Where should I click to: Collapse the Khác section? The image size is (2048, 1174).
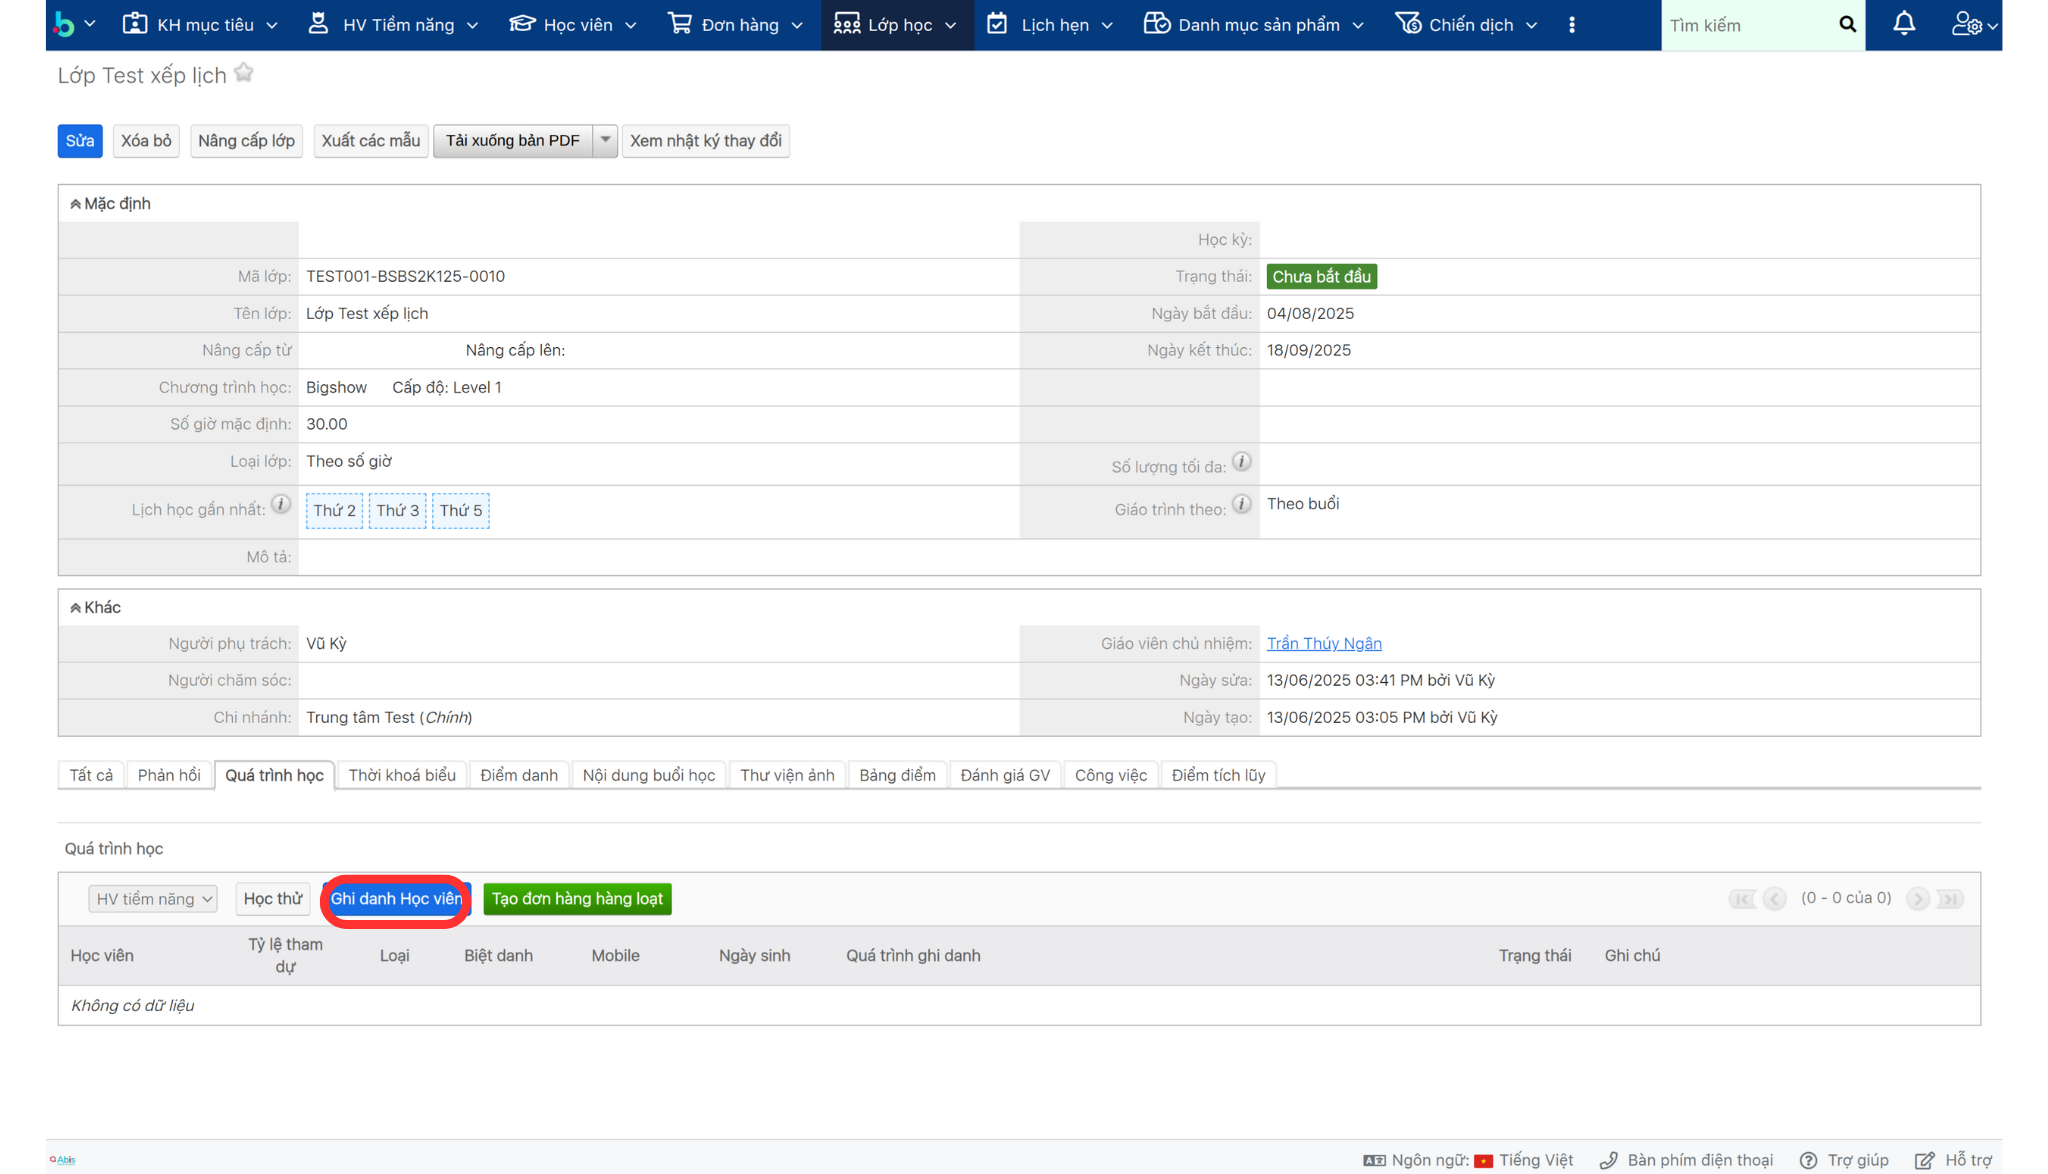tap(76, 608)
